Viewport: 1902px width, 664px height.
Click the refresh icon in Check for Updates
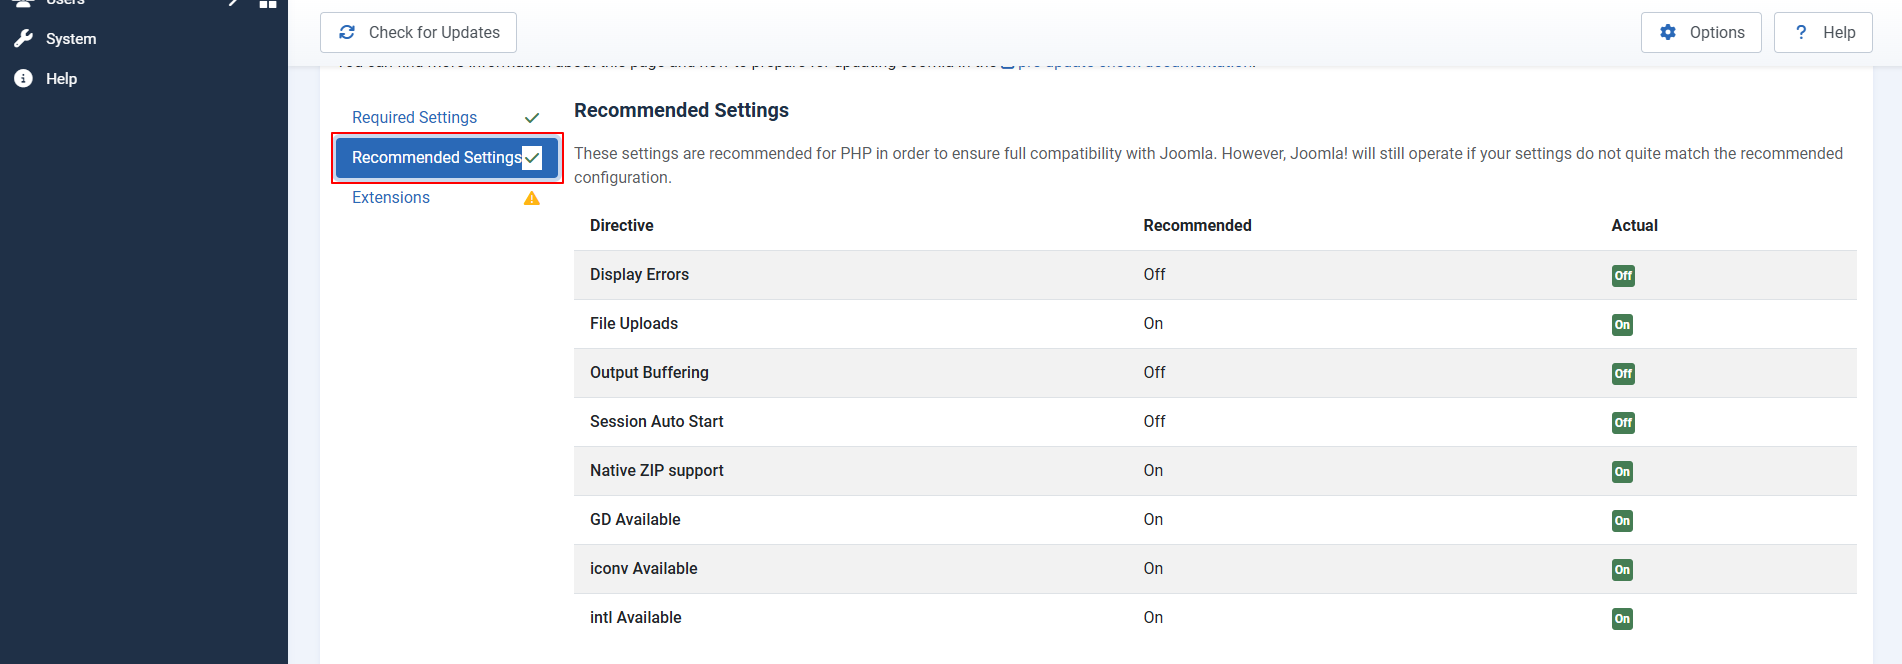(x=347, y=32)
